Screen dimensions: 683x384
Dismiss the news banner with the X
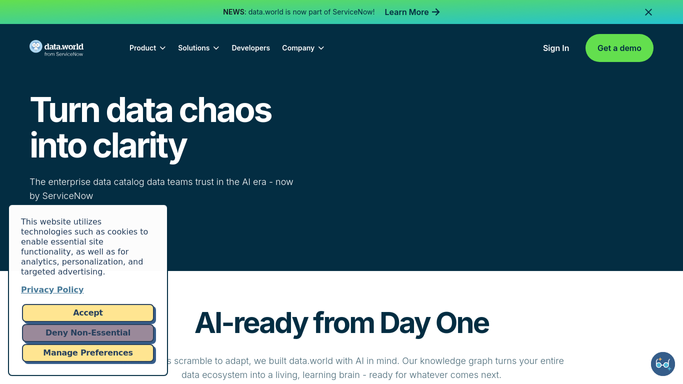(x=648, y=12)
